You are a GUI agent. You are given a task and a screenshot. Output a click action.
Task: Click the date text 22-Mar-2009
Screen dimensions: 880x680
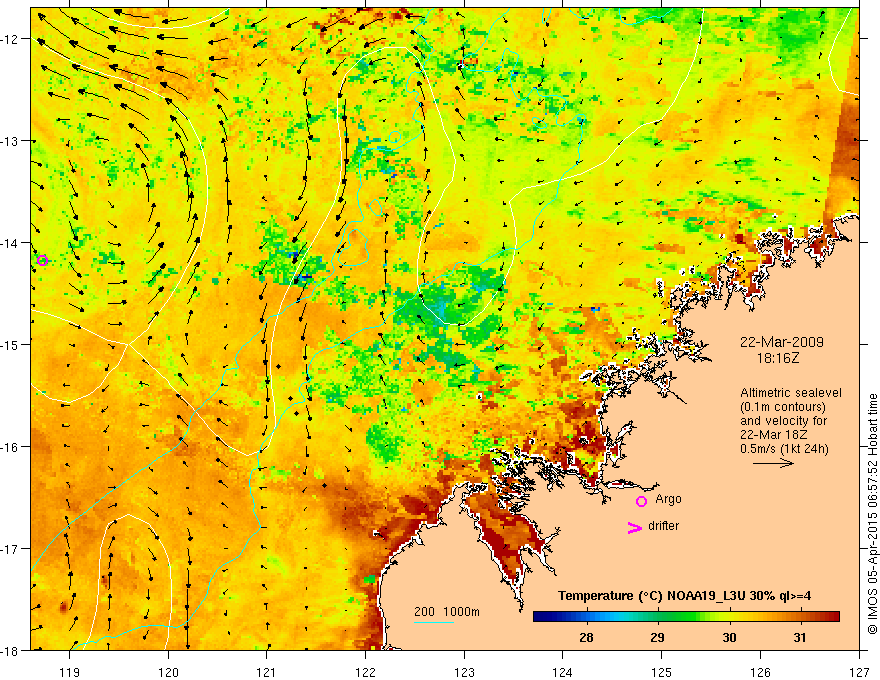click(x=781, y=342)
